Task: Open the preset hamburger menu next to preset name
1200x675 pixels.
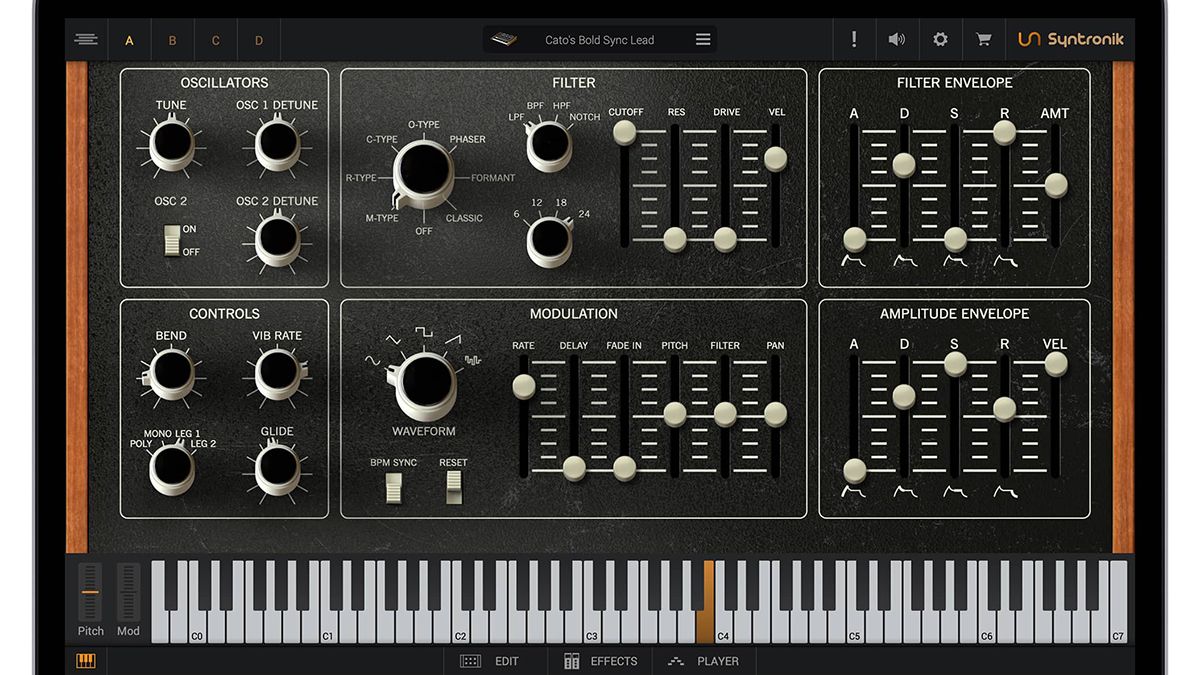Action: (x=703, y=38)
